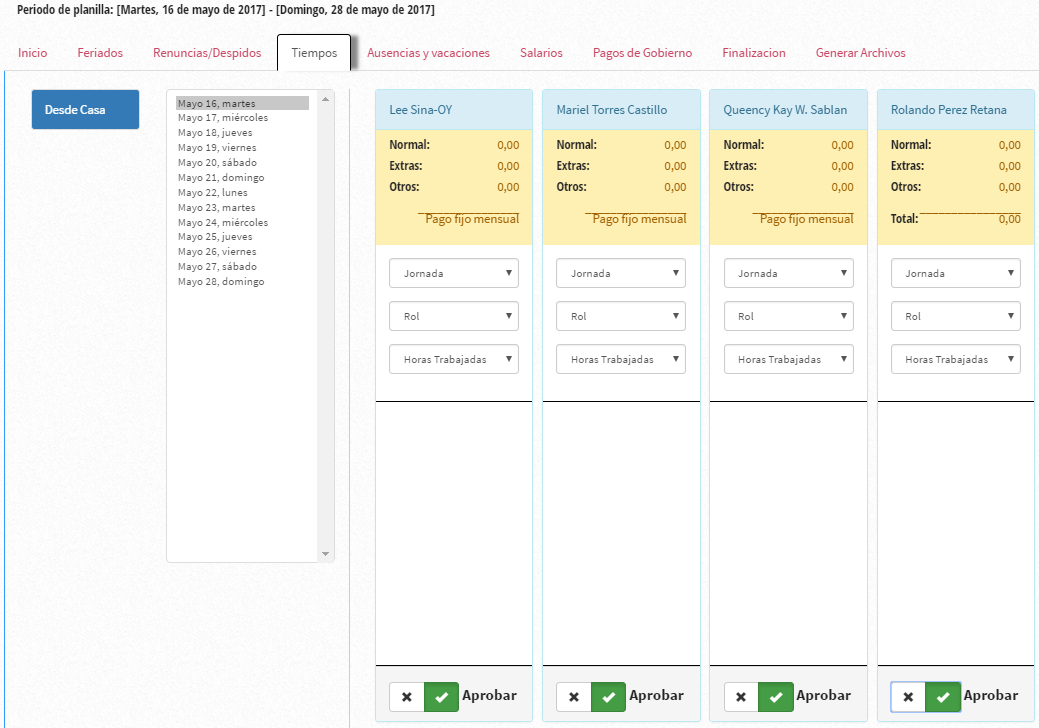Click the date list scroll-up arrow
The image size is (1039, 728).
point(325,99)
